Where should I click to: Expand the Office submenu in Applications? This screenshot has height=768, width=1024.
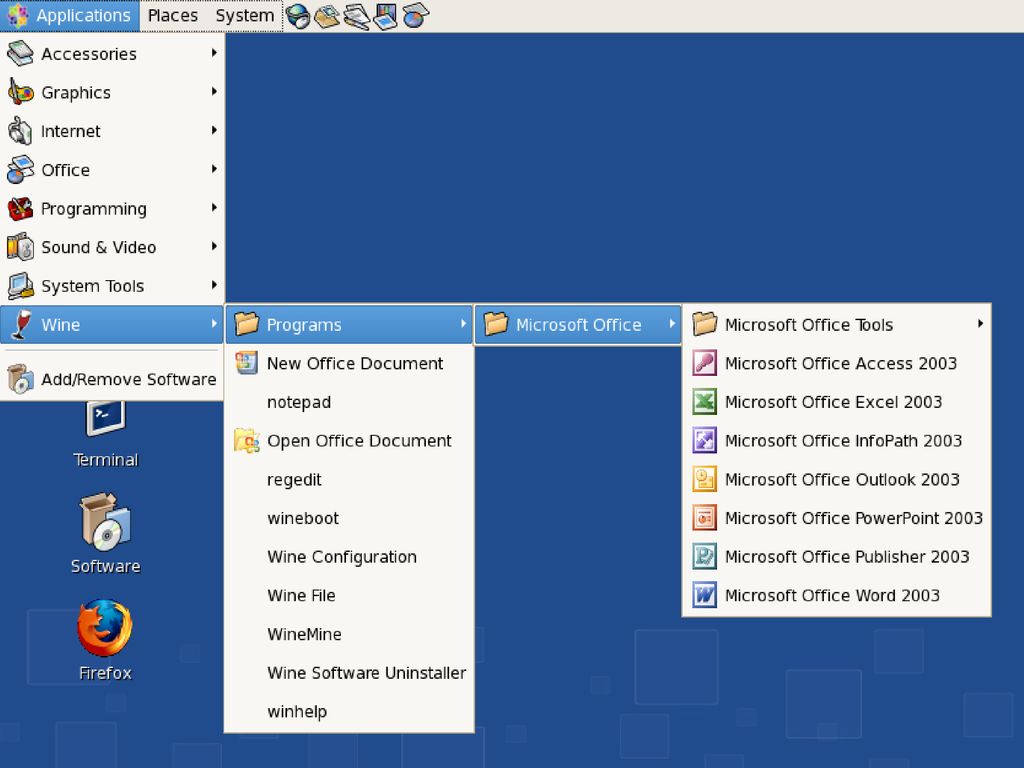(x=112, y=170)
